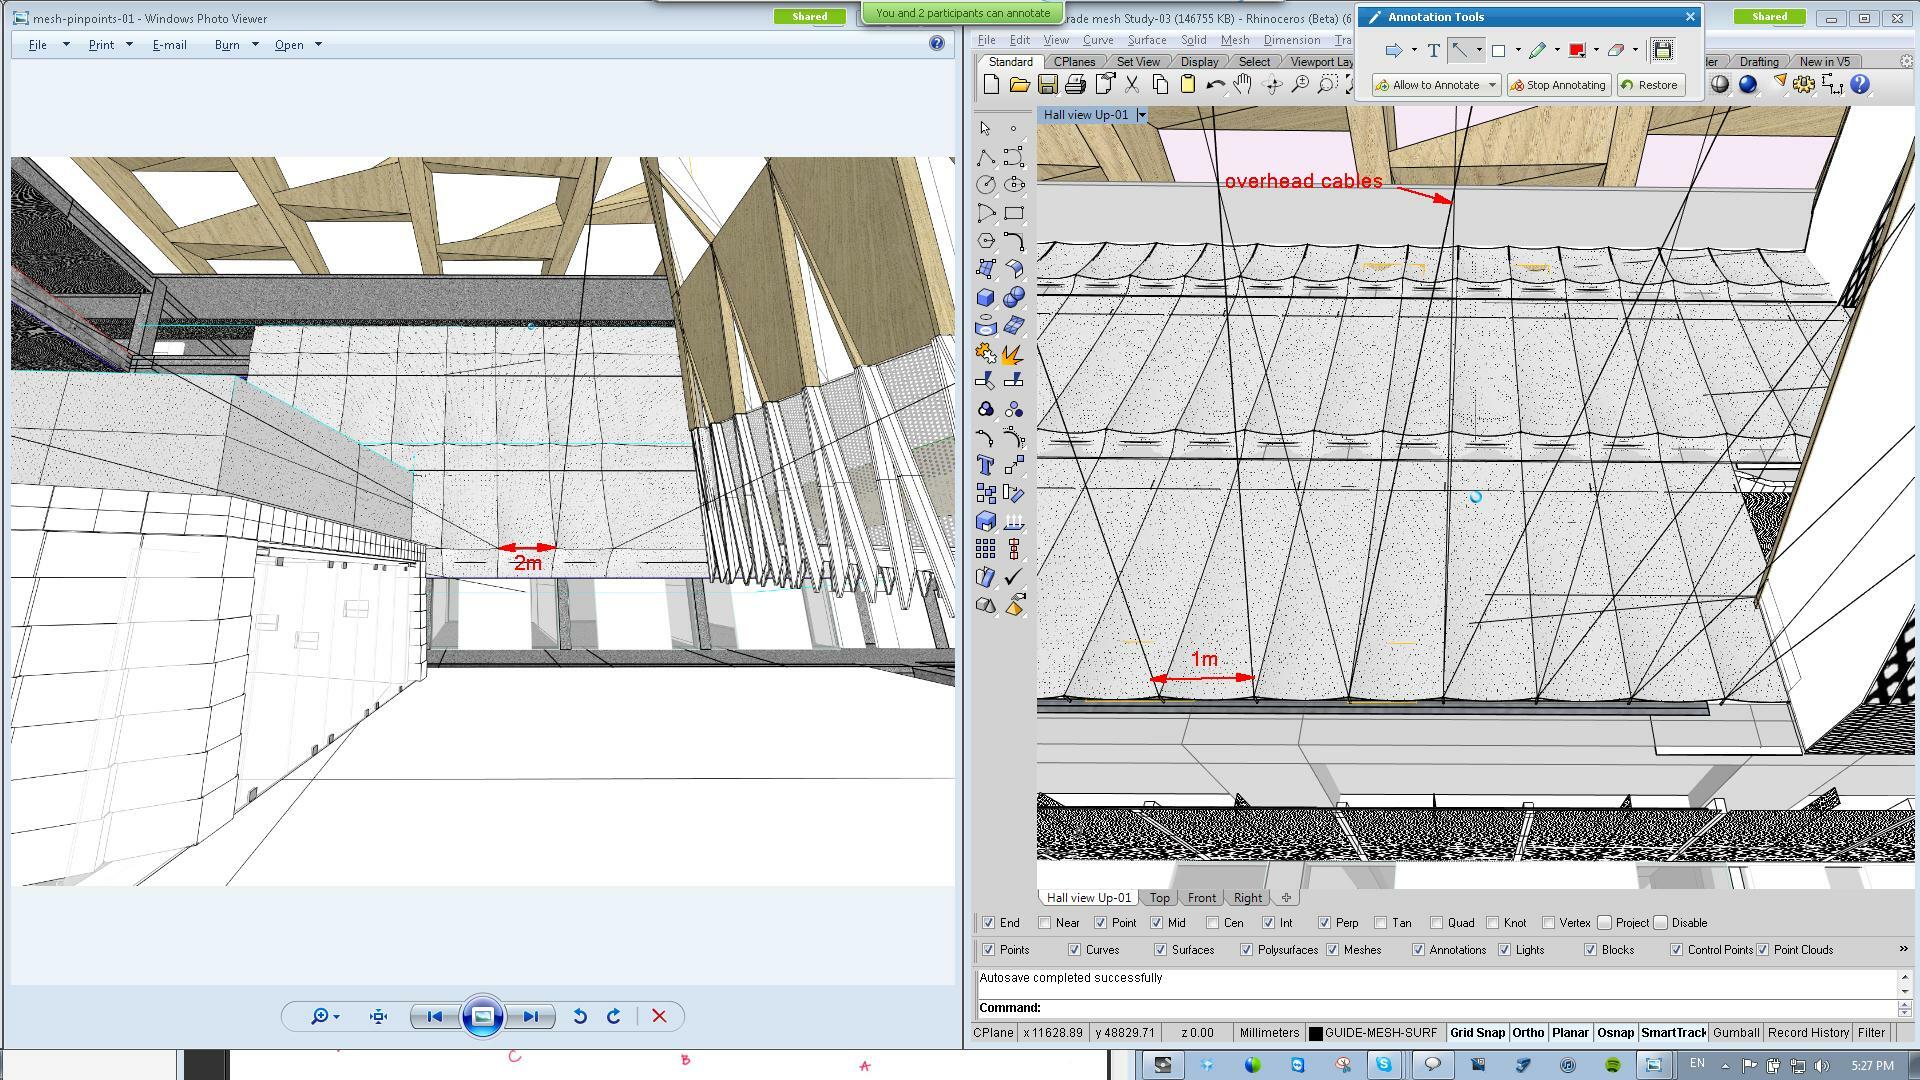Choose the pen annotation tool
The image size is (1920, 1080).
point(1537,50)
